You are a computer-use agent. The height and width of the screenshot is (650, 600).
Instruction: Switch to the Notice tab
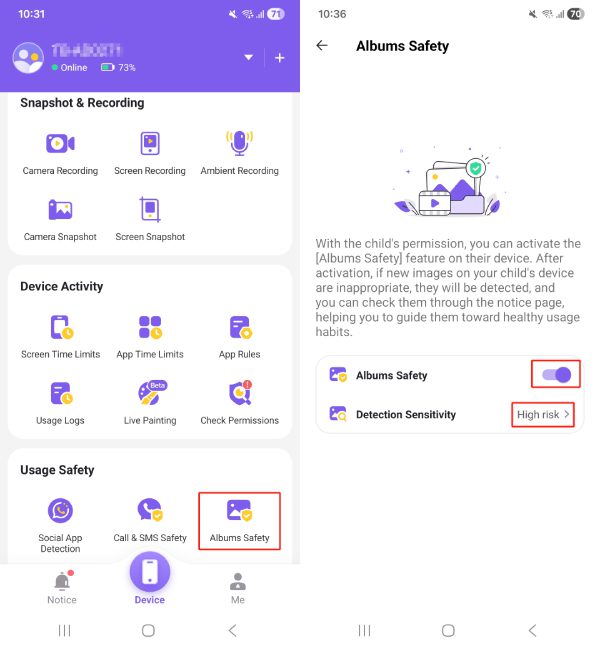[62, 588]
